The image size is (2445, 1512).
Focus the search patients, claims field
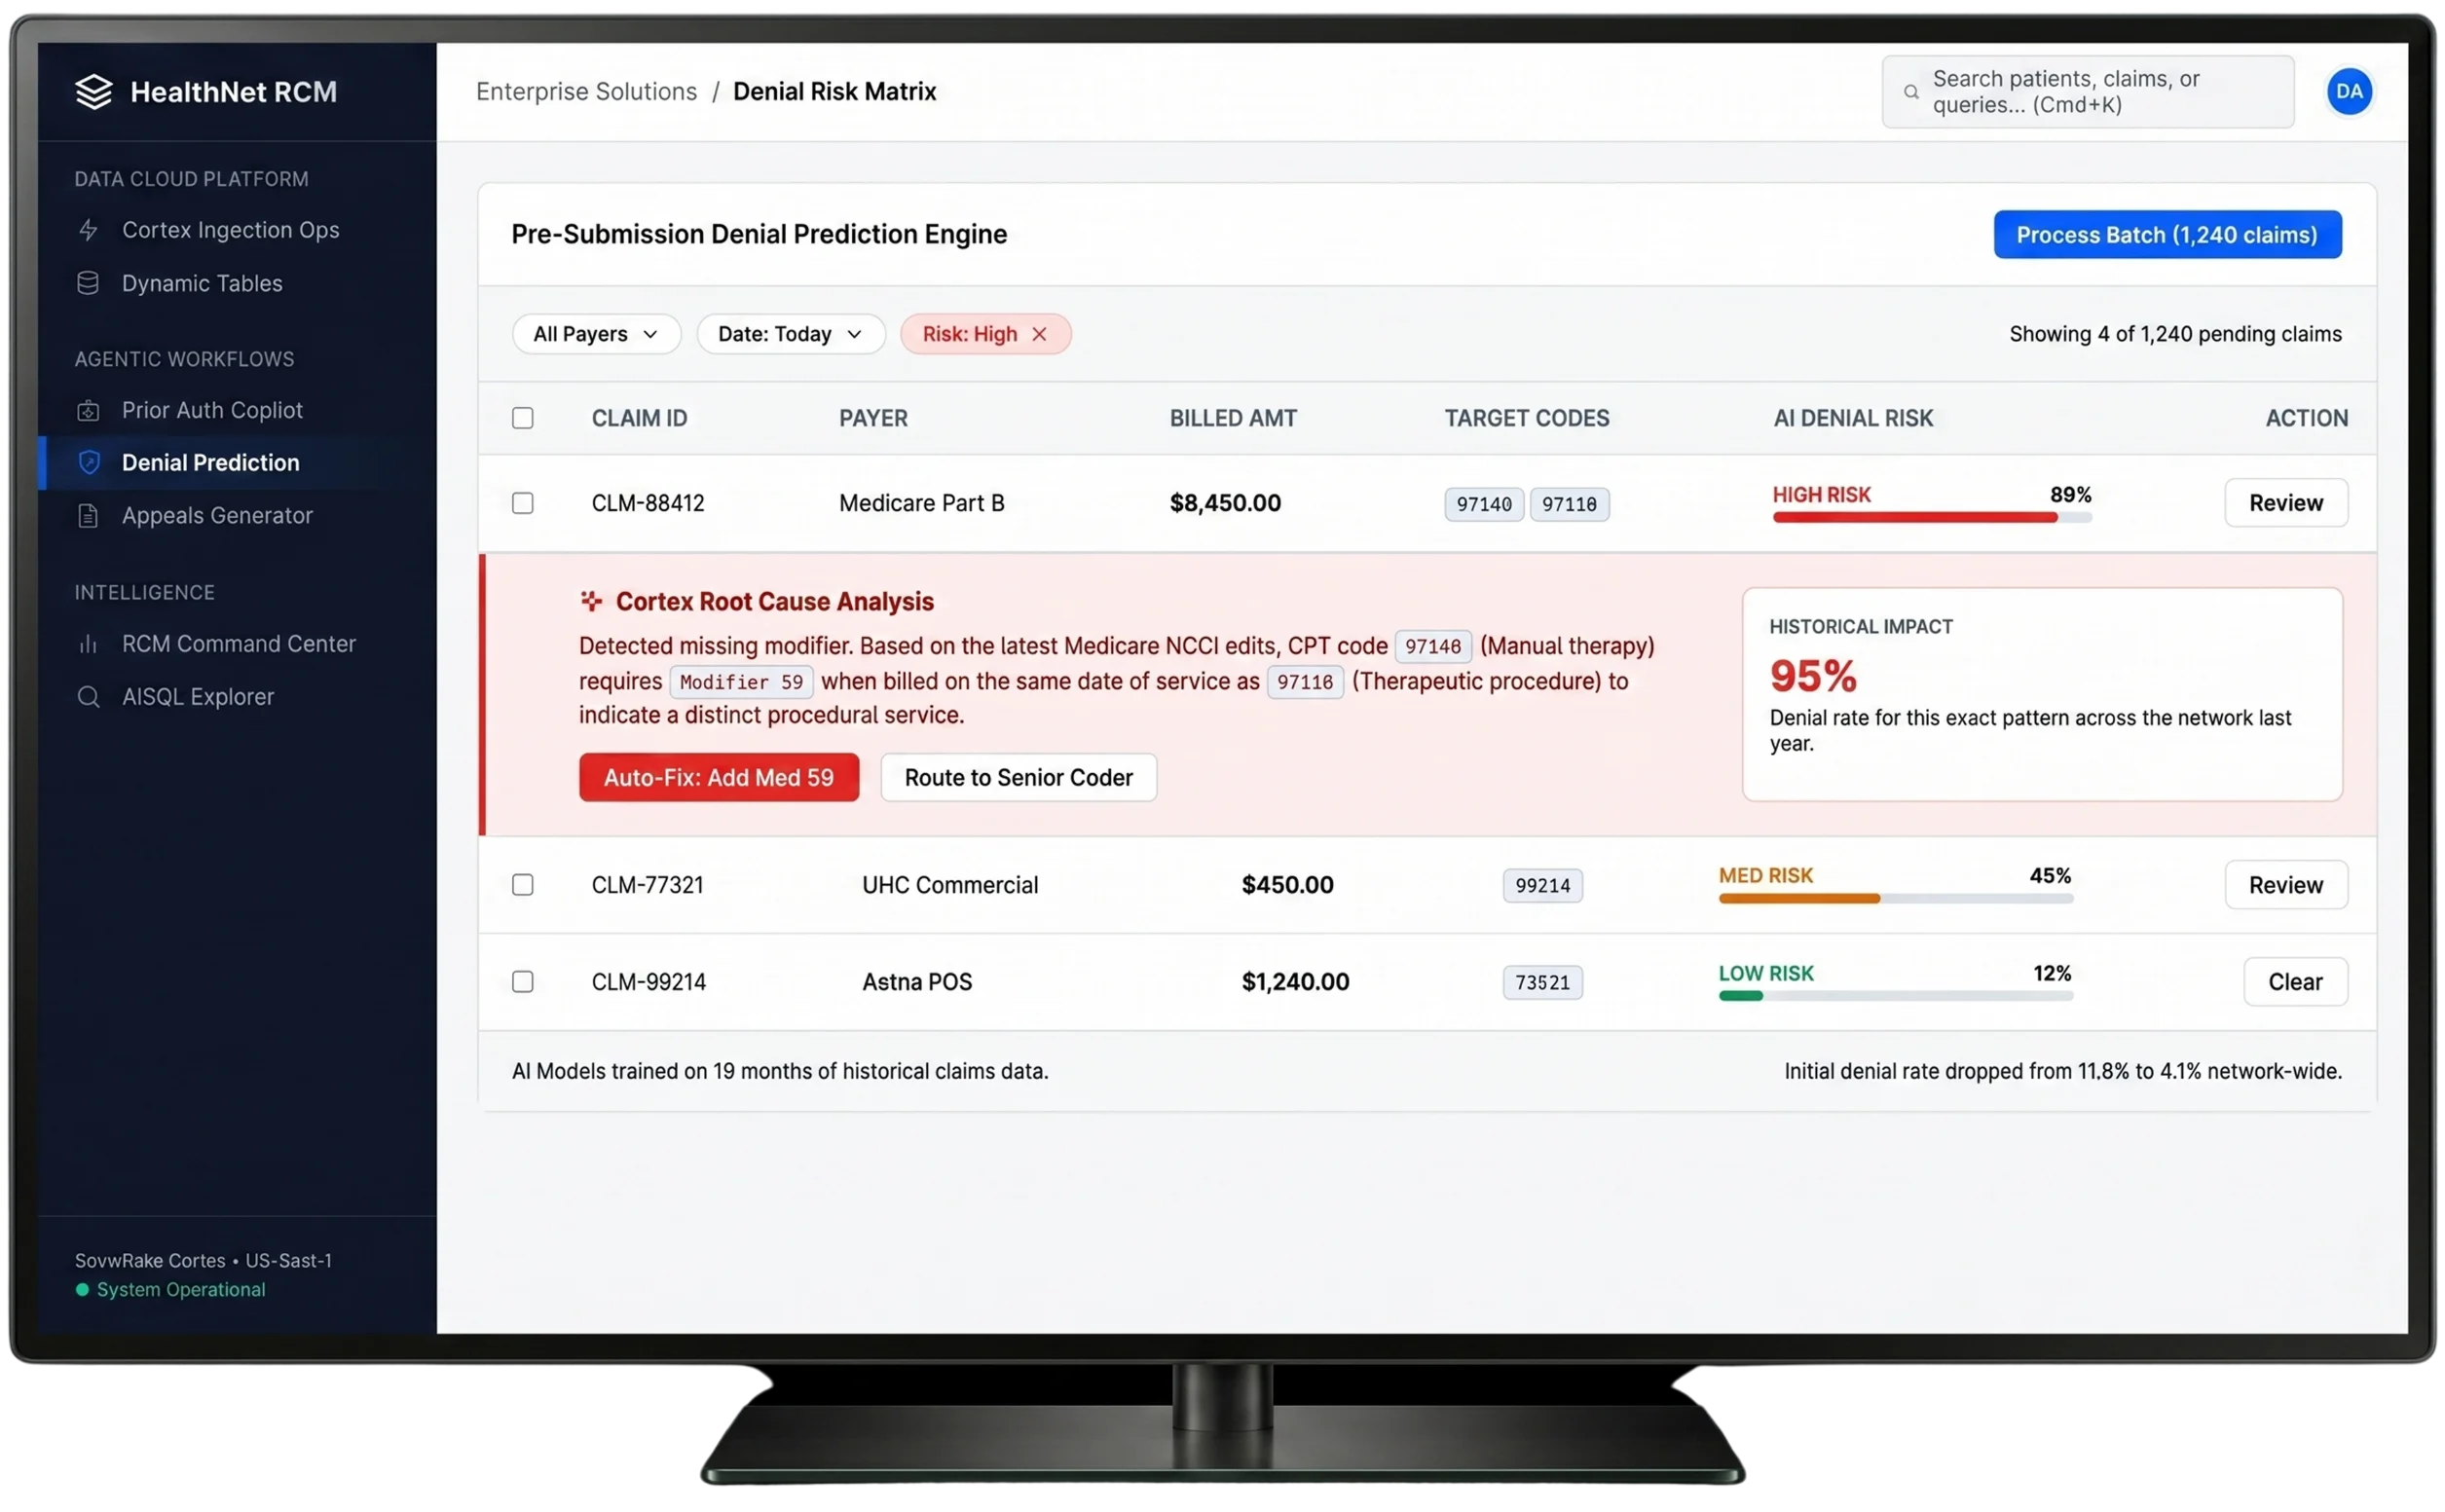(2087, 92)
